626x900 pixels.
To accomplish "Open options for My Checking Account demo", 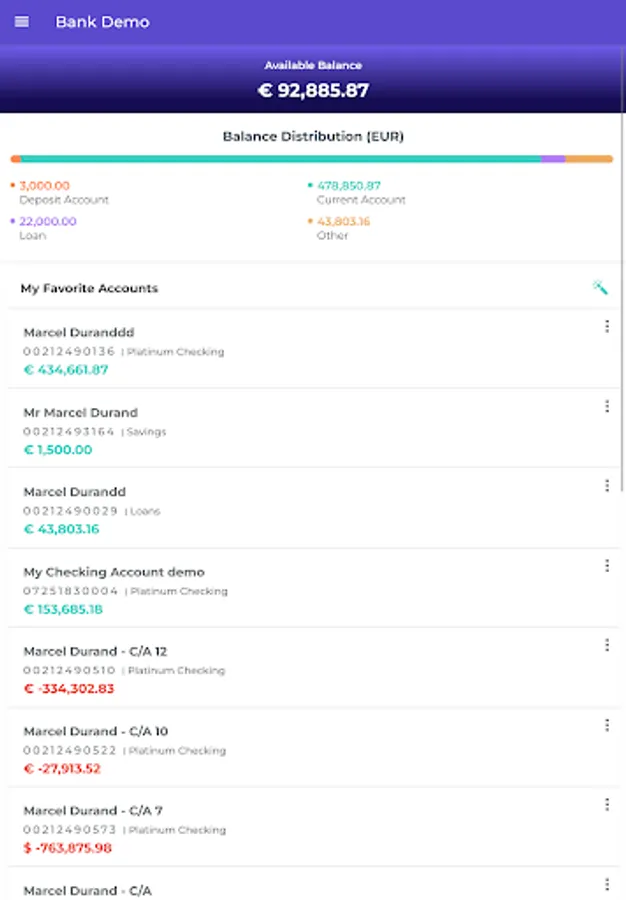I will [x=607, y=566].
